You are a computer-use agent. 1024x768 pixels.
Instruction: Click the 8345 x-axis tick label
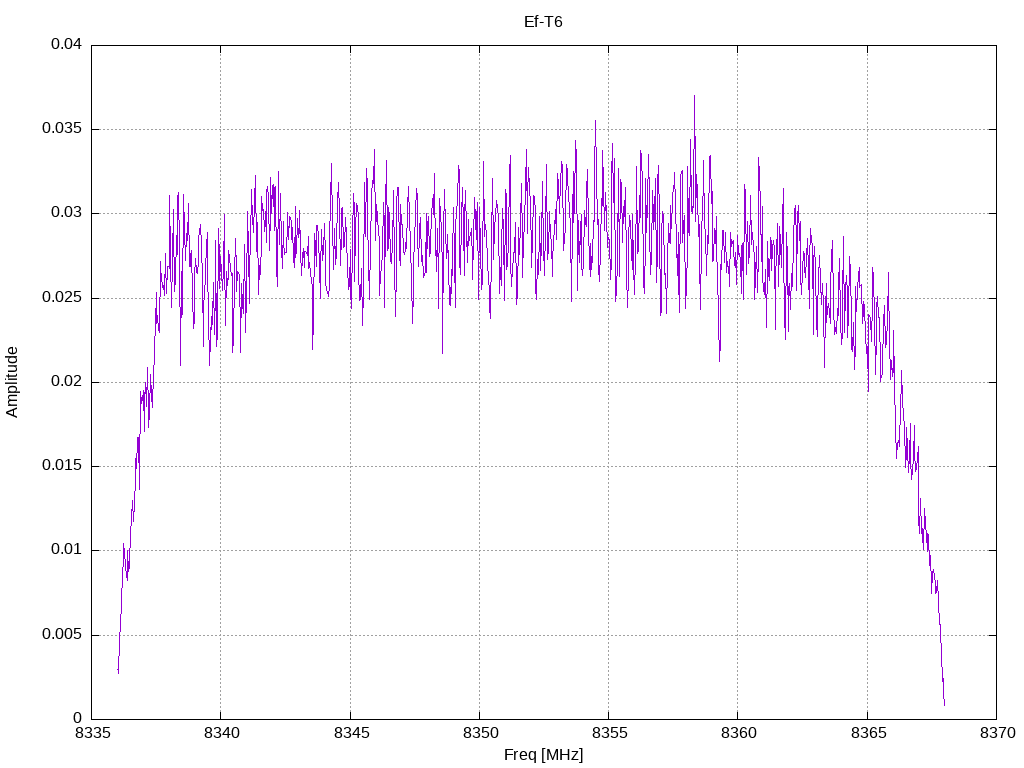(351, 733)
